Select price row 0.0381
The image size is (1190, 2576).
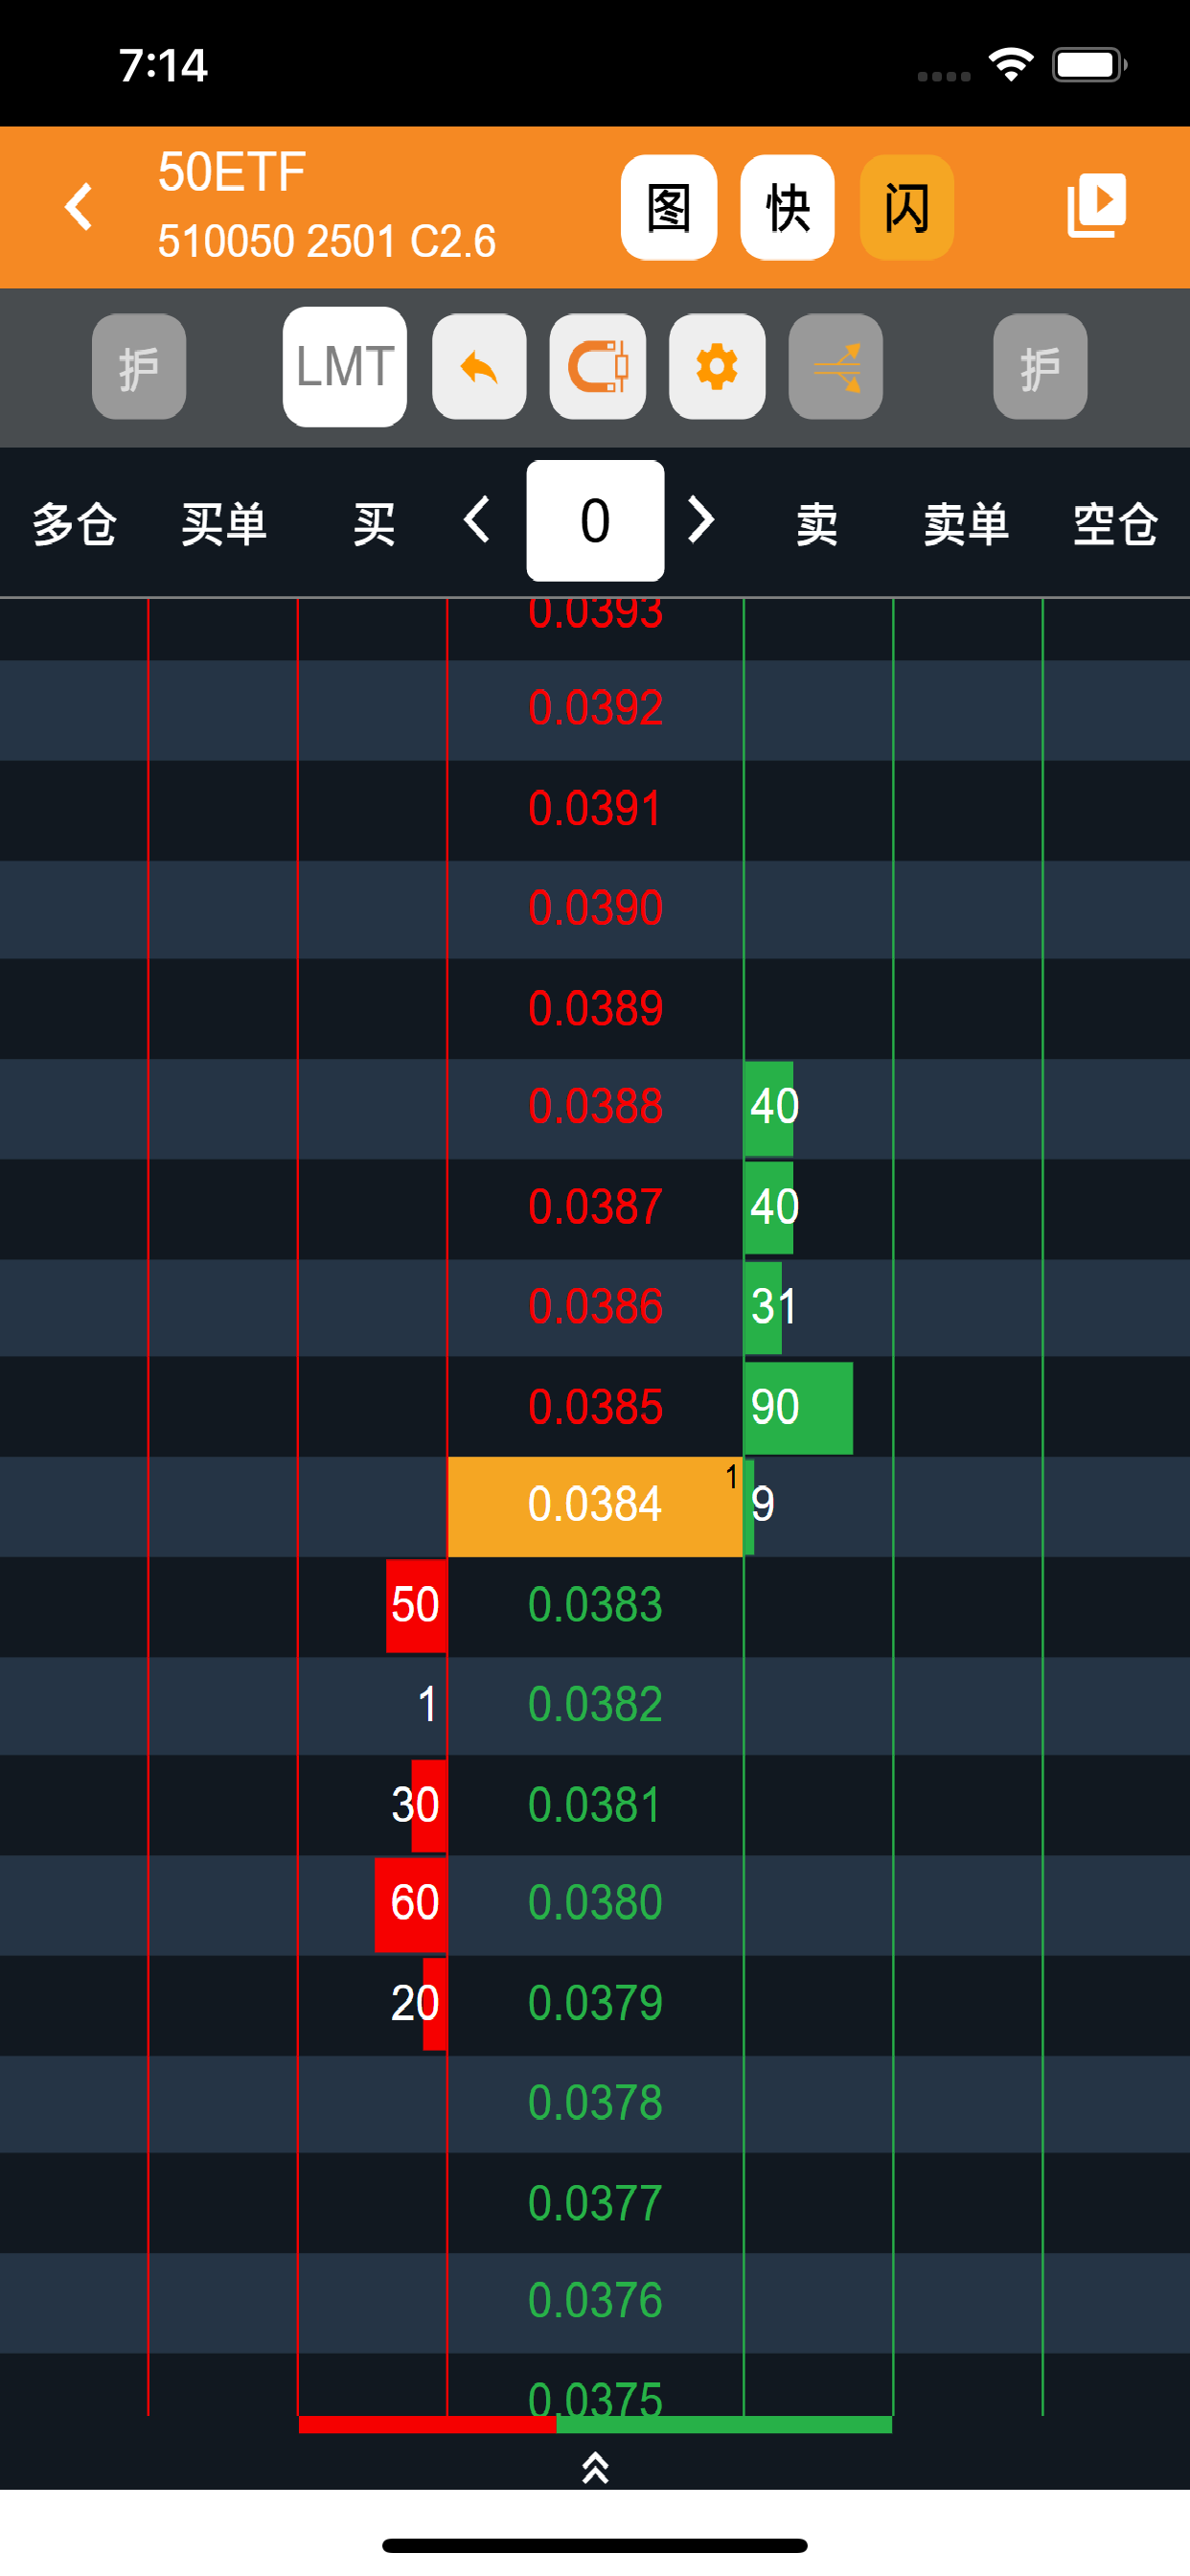coord(595,1804)
